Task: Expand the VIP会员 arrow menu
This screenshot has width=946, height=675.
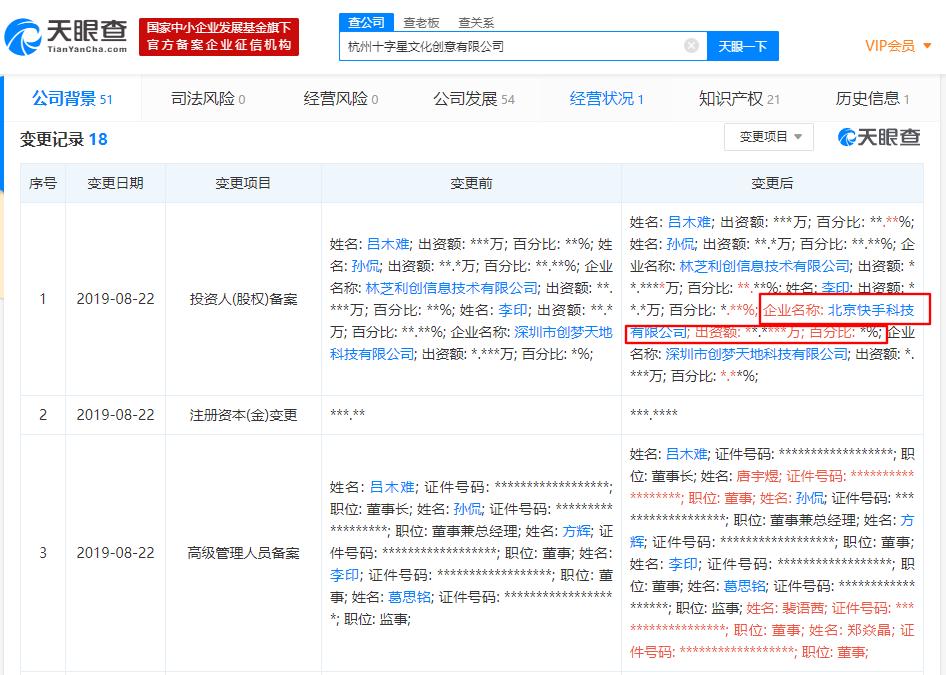Action: (x=927, y=46)
